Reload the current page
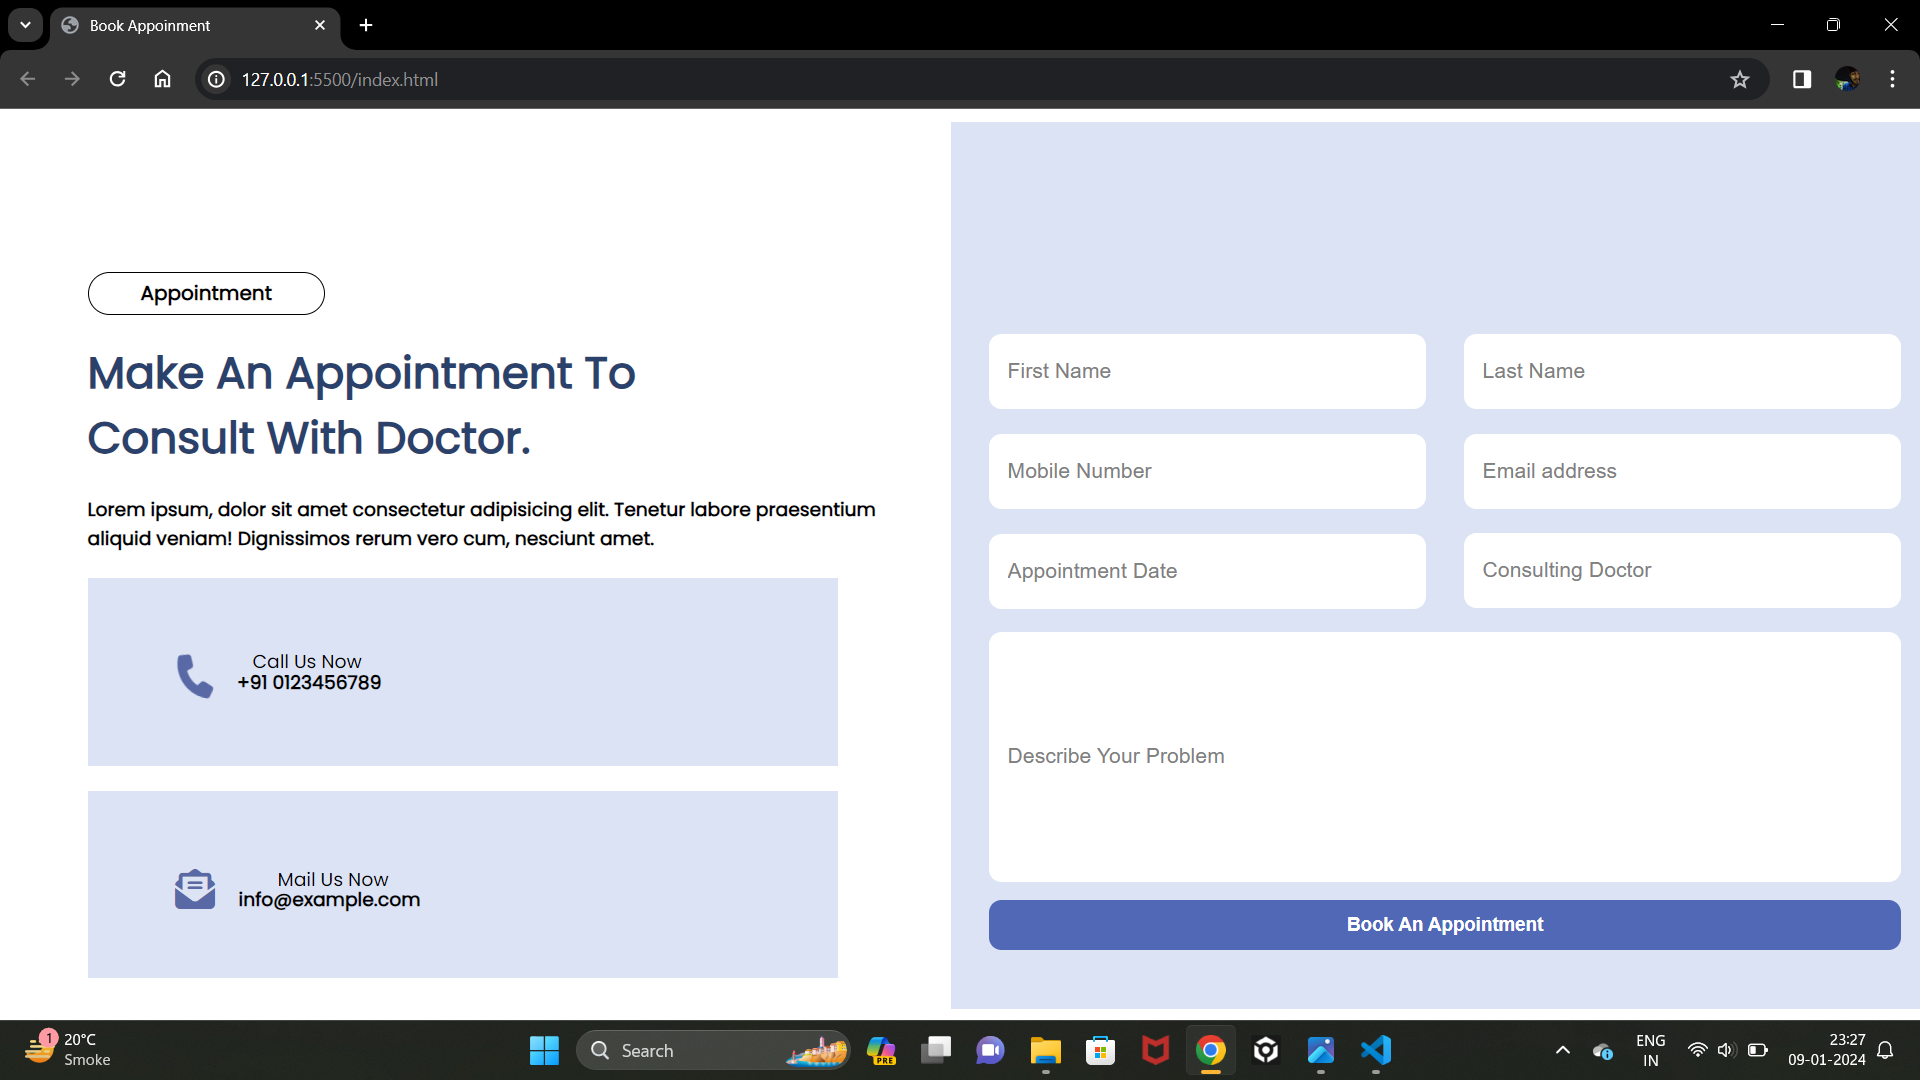 (x=117, y=79)
